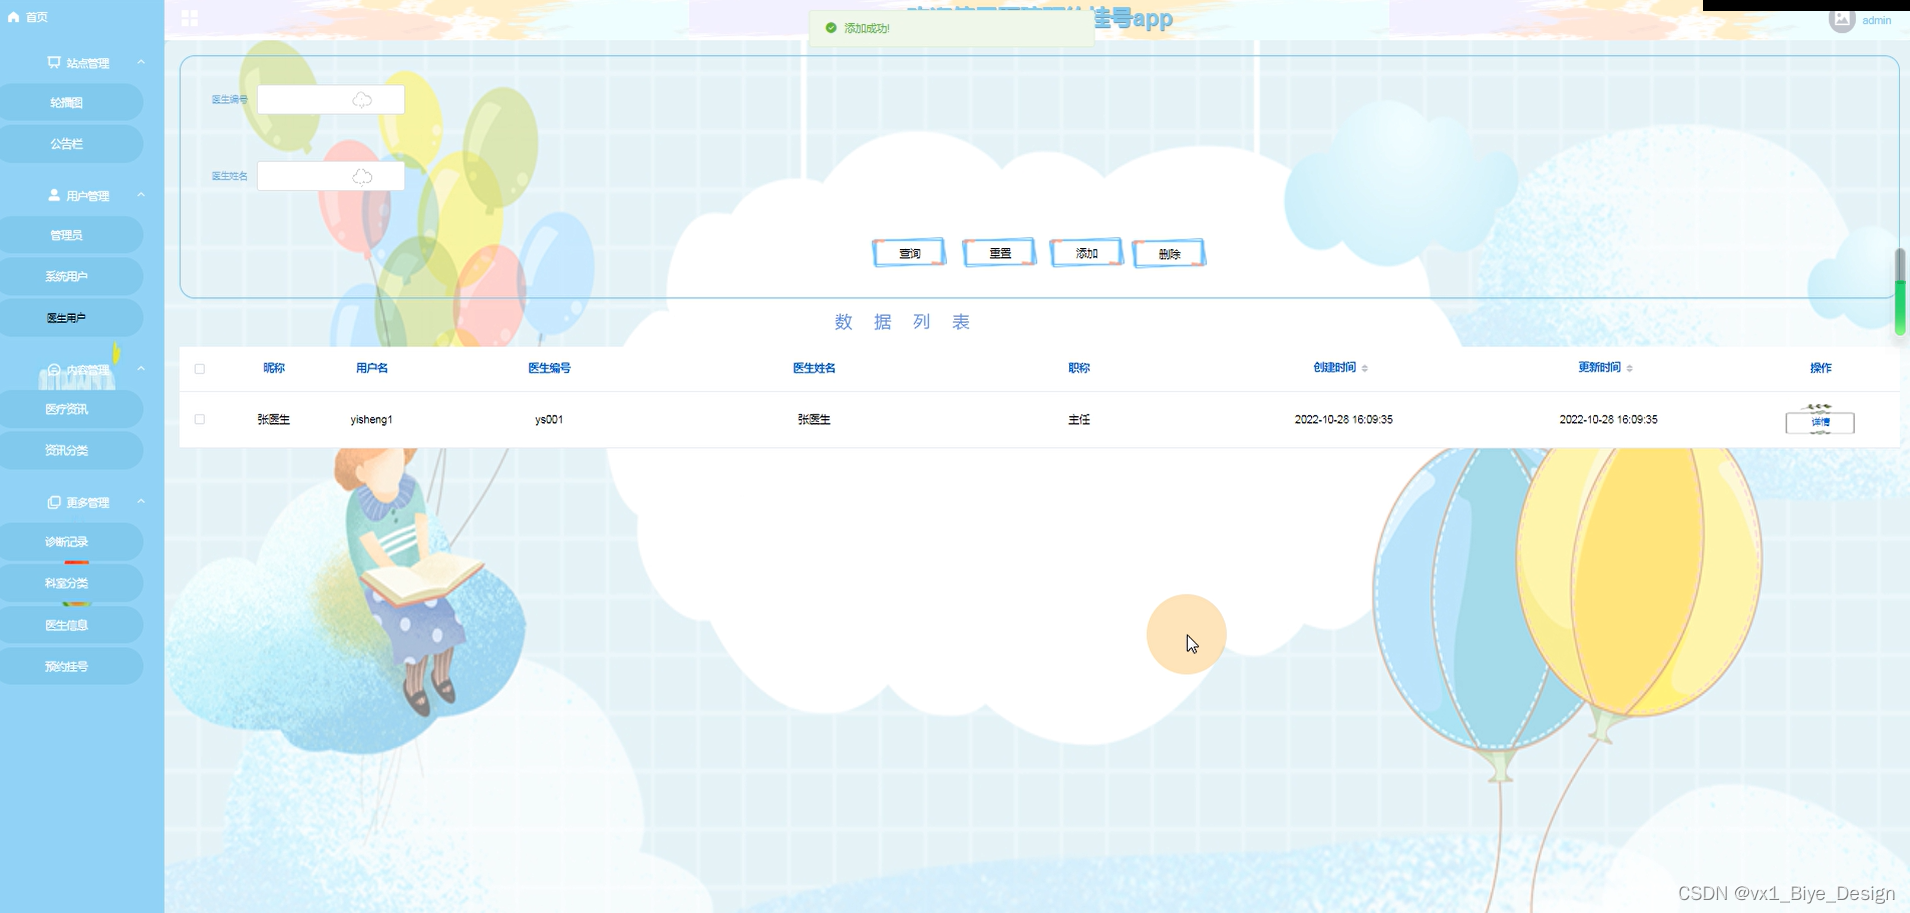Collapse the 用户管理 section chevron
The height and width of the screenshot is (913, 1910).
[x=141, y=195]
